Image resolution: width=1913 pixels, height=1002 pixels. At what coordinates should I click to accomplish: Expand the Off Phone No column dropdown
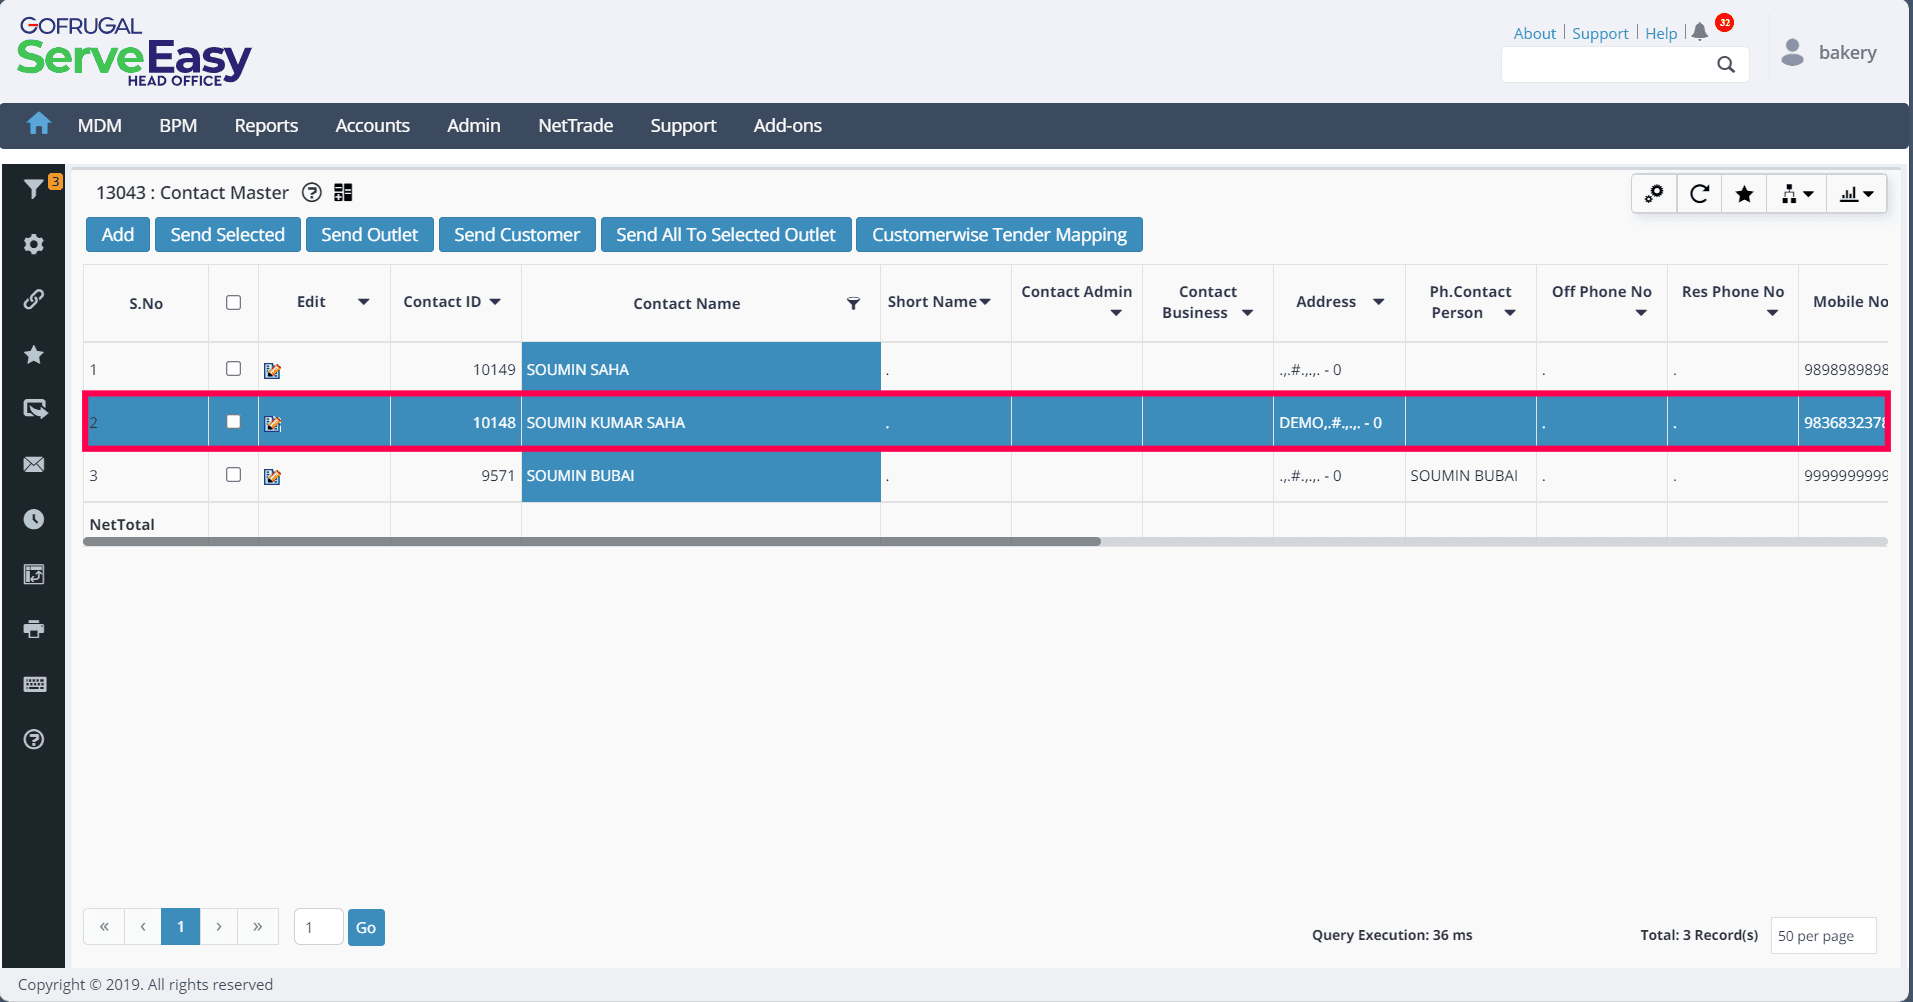[x=1641, y=313]
